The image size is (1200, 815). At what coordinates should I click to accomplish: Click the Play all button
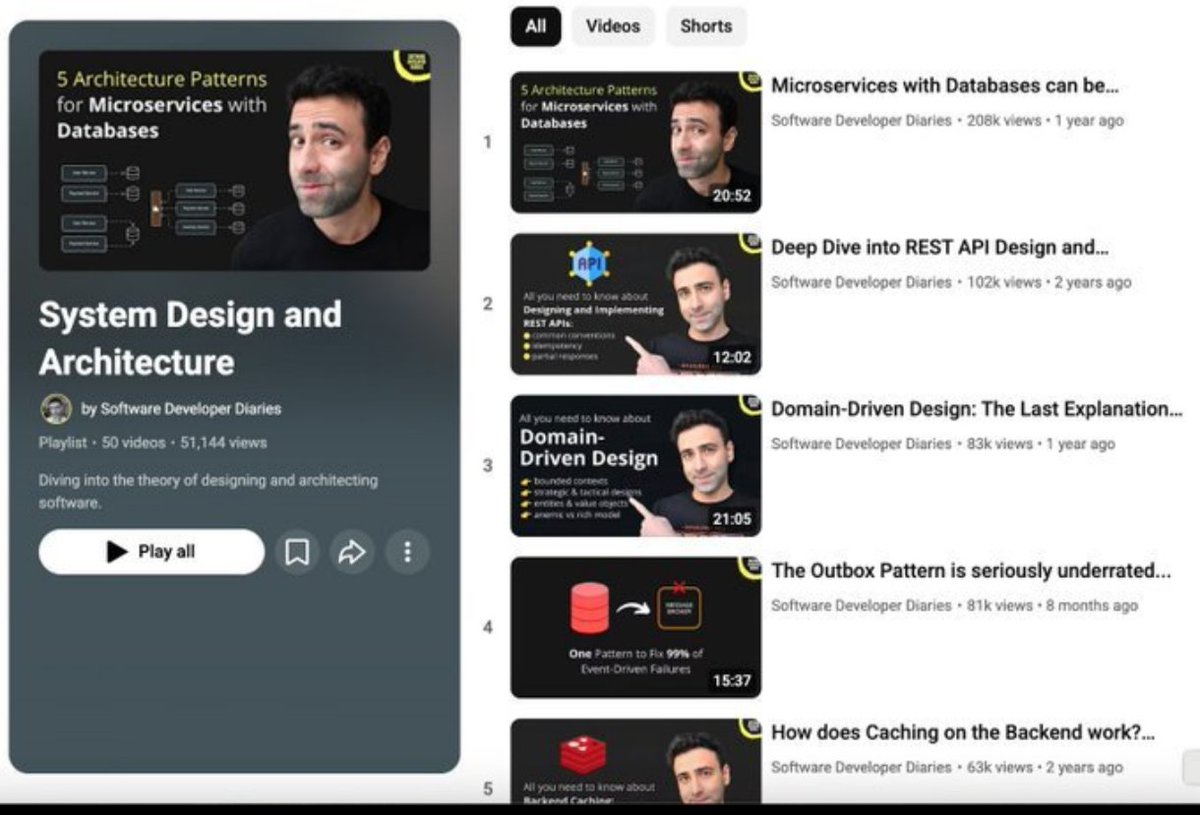pyautogui.click(x=151, y=552)
